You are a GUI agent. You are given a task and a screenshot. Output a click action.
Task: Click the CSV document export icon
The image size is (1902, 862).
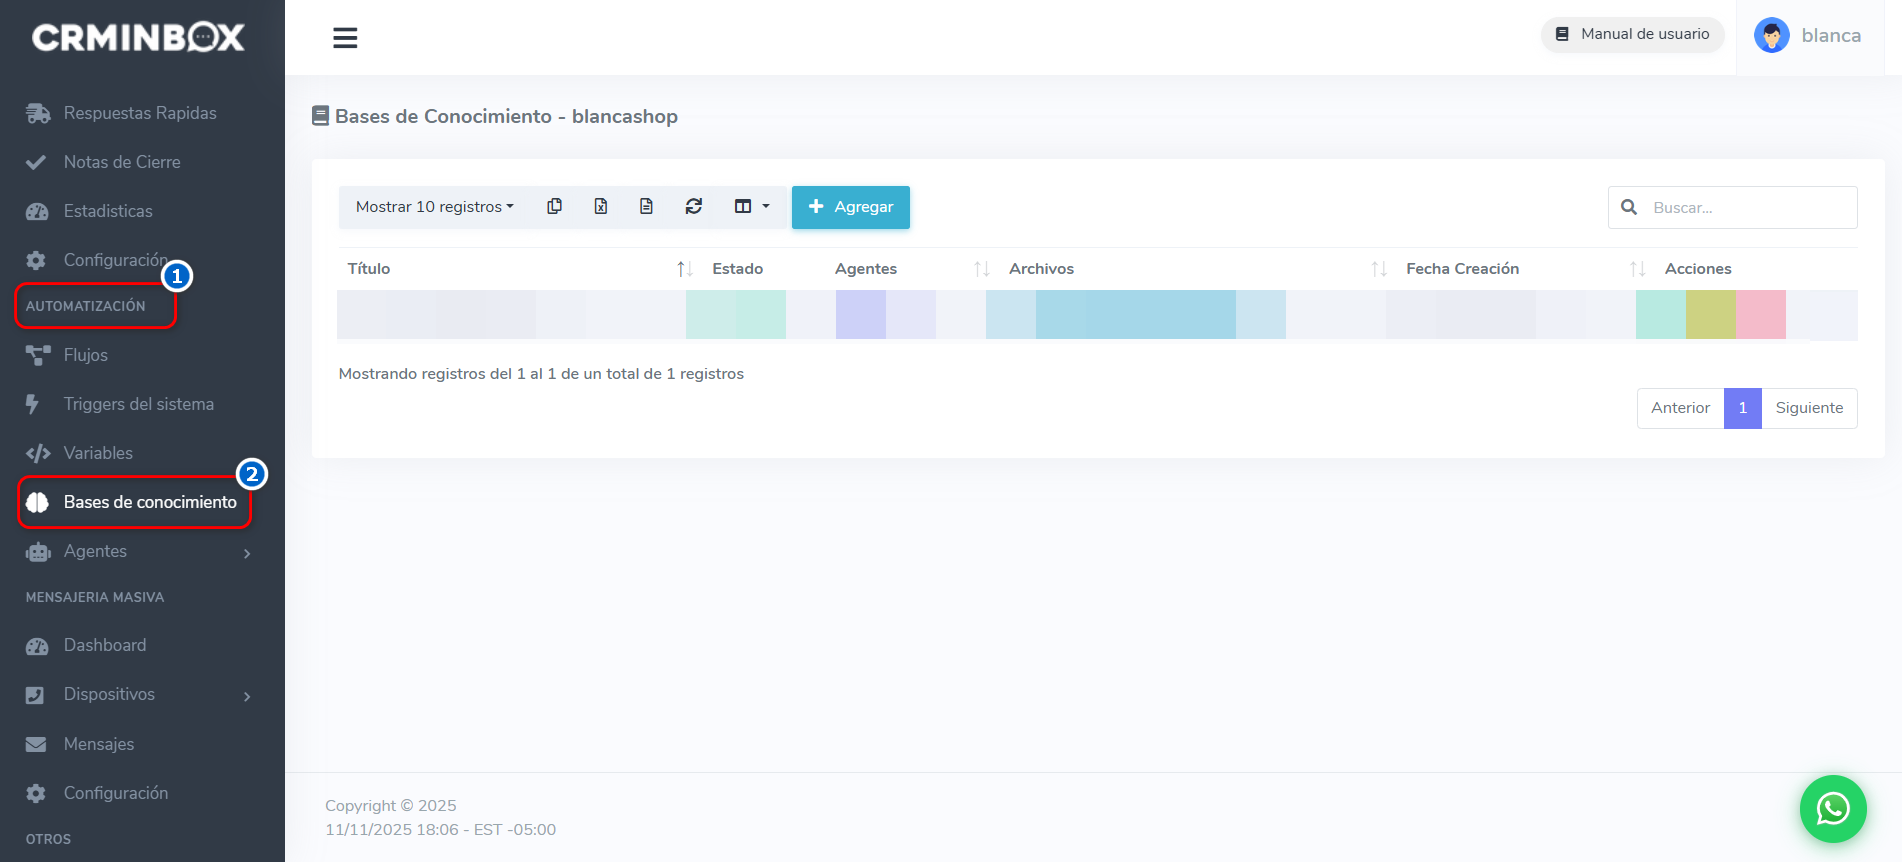pyautogui.click(x=646, y=207)
